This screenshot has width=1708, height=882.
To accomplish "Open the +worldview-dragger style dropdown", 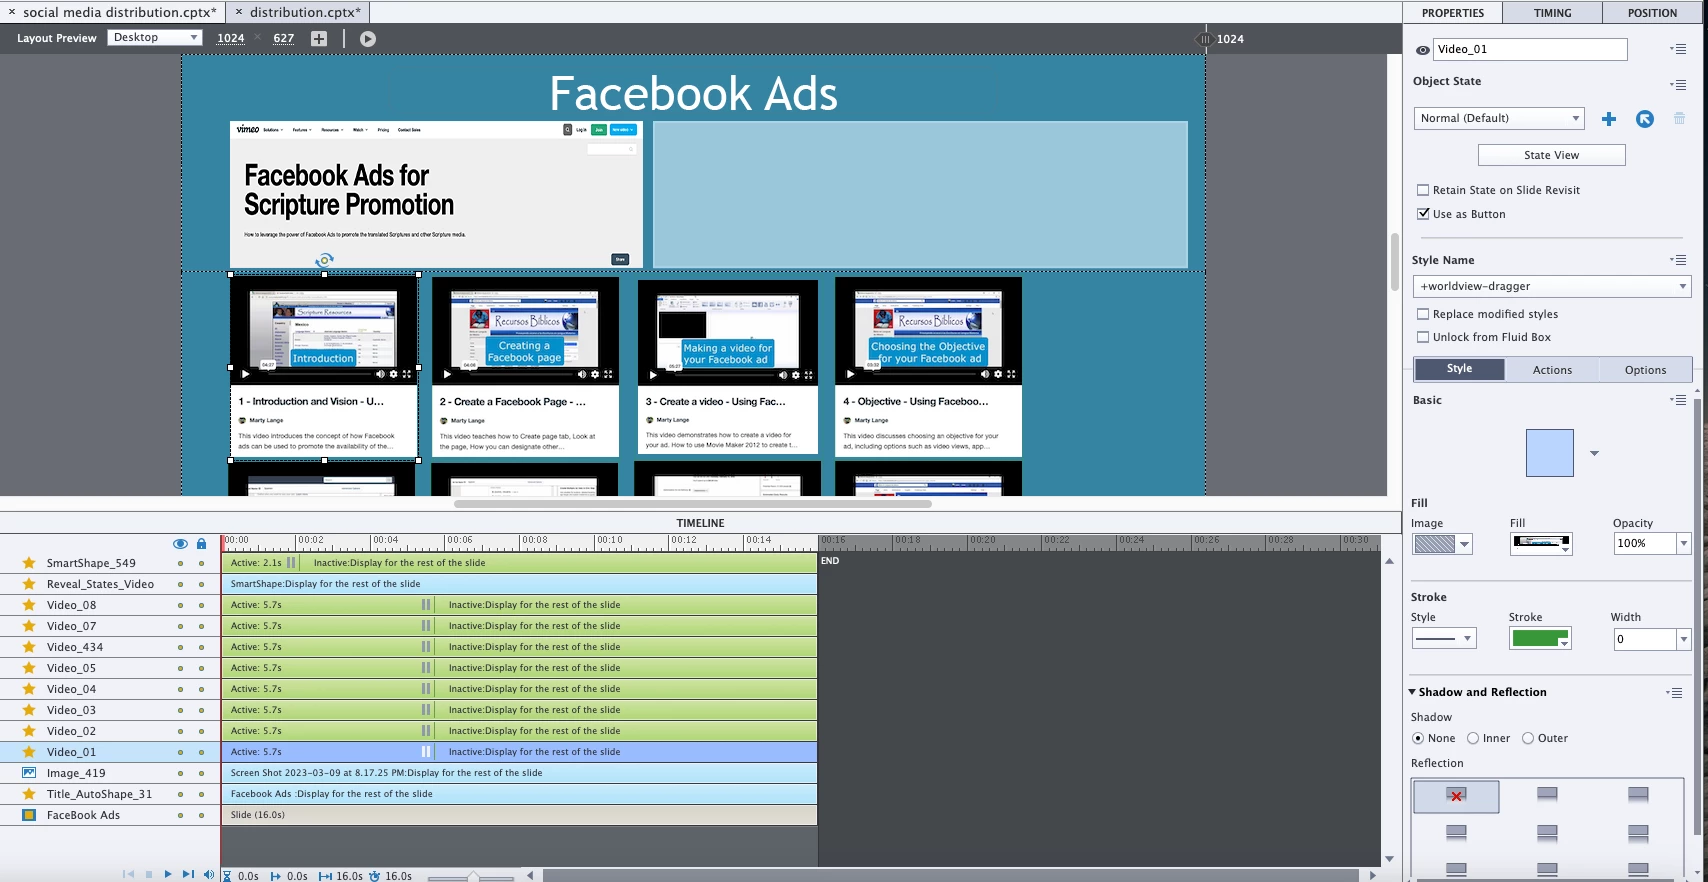I will tap(1551, 286).
